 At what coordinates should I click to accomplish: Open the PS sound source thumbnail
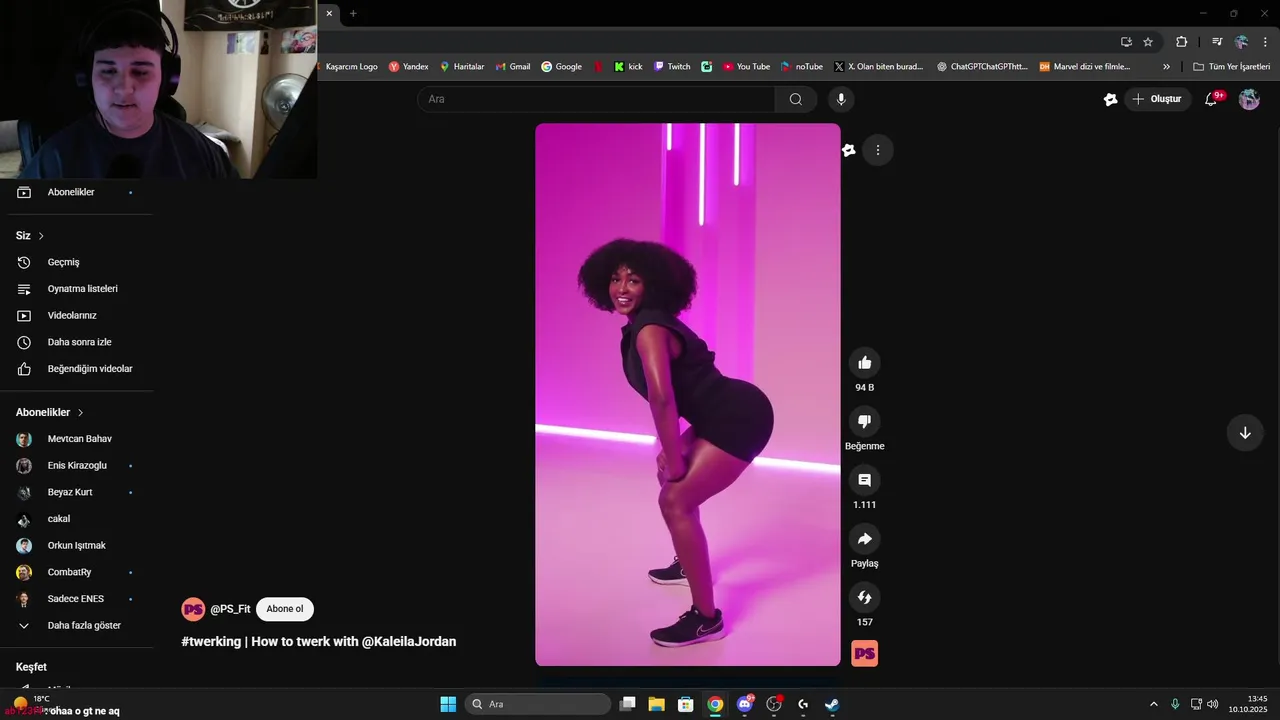(x=865, y=654)
